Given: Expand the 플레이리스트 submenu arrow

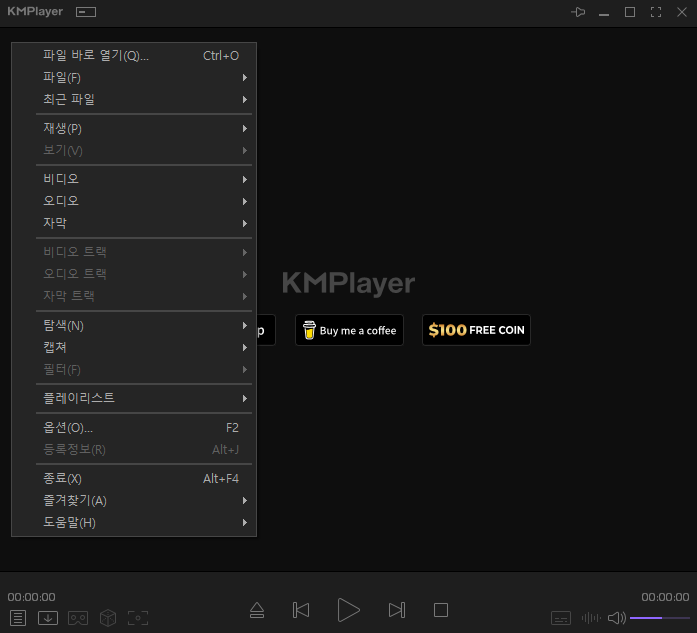Looking at the screenshot, I should point(244,399).
